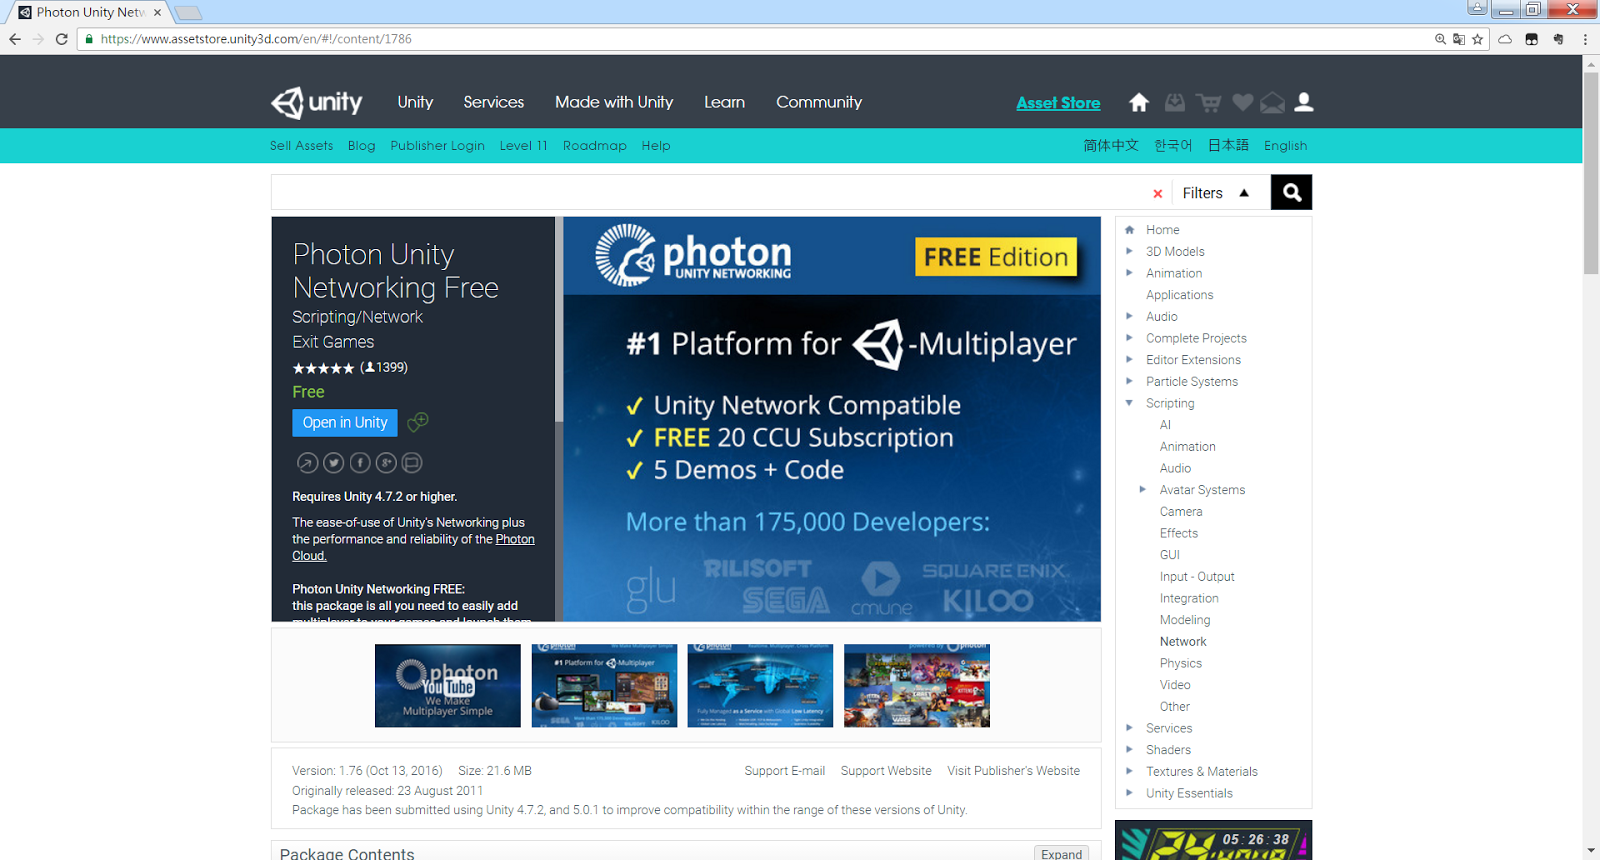Viewport: 1600px width, 860px height.
Task: Expand 3D Models category
Action: pos(1129,251)
